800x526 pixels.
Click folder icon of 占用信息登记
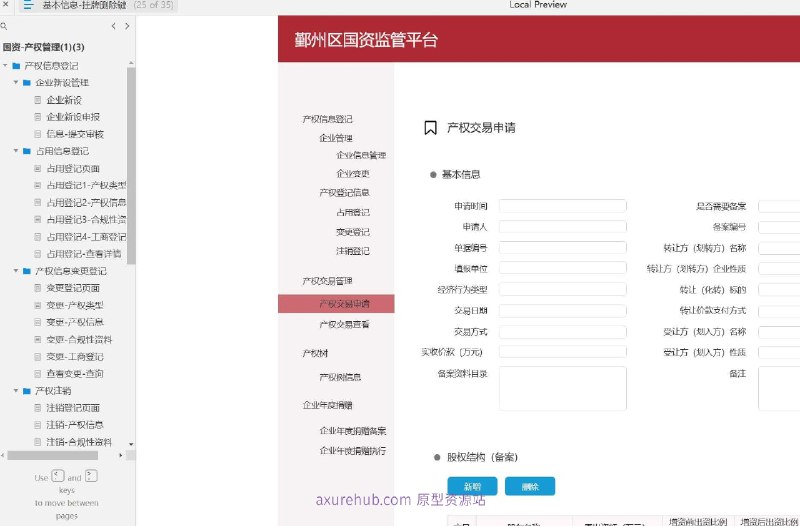pos(27,151)
